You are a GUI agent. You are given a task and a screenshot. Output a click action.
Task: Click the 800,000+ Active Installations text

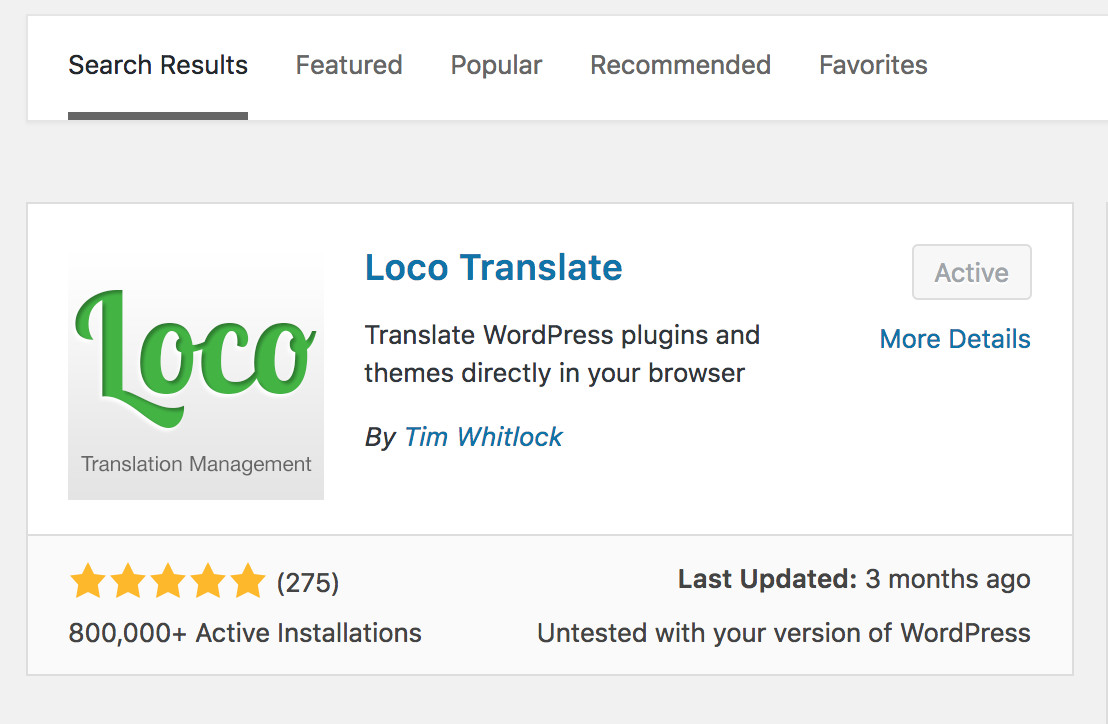[x=244, y=632]
